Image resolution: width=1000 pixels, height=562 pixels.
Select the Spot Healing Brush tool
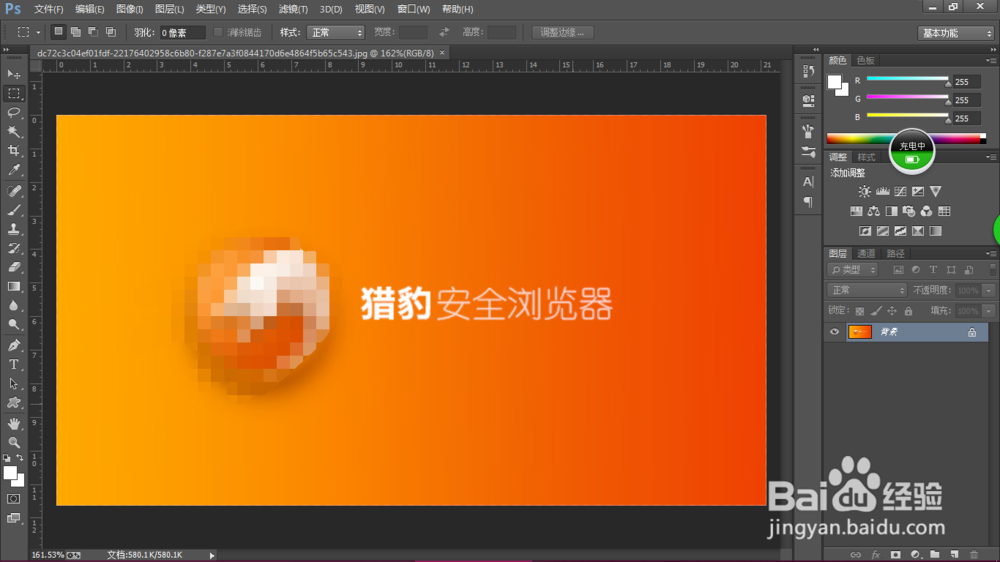coord(13,191)
